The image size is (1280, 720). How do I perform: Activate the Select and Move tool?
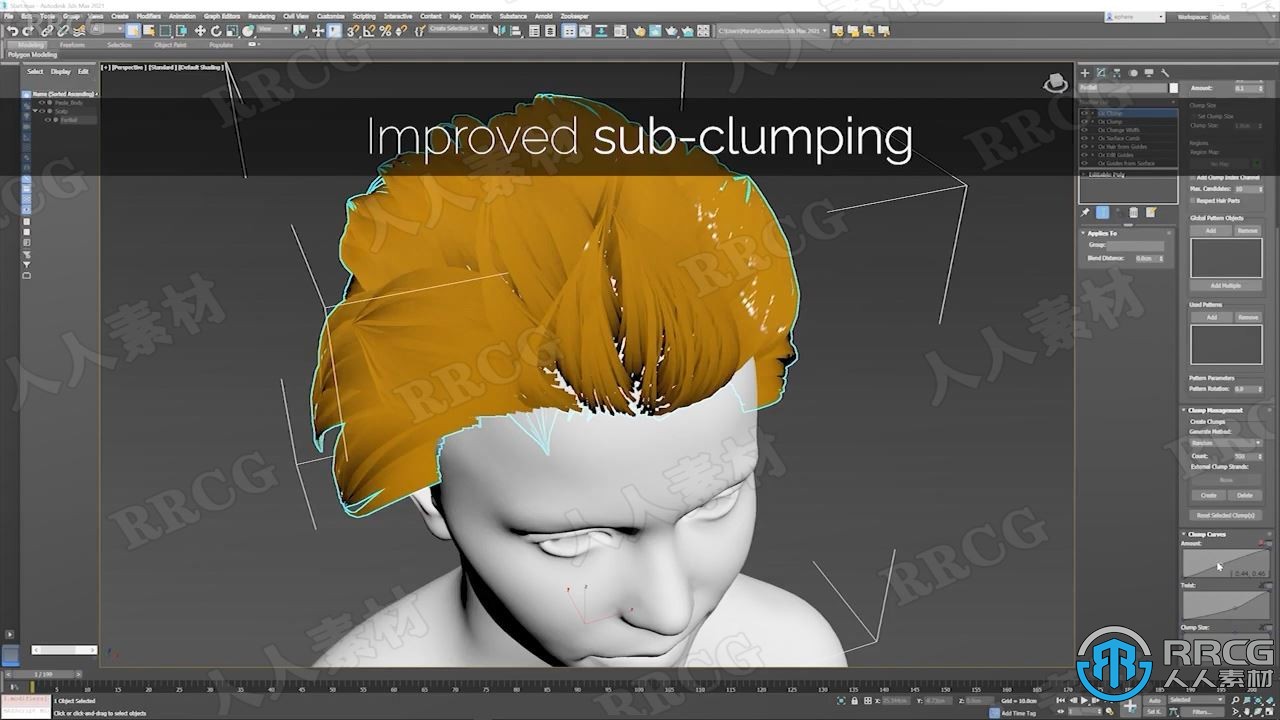pyautogui.click(x=200, y=31)
